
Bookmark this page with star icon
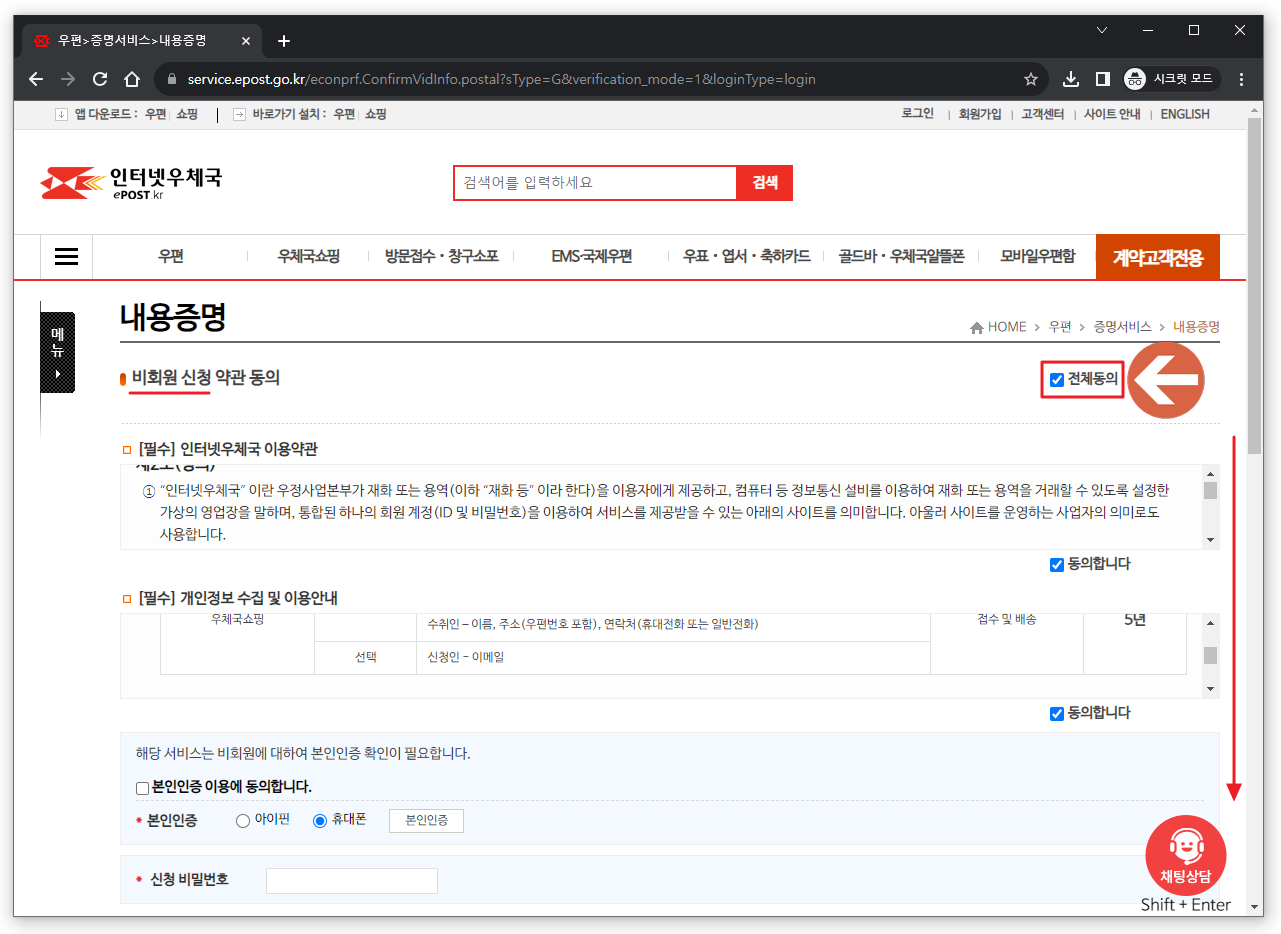[1031, 79]
